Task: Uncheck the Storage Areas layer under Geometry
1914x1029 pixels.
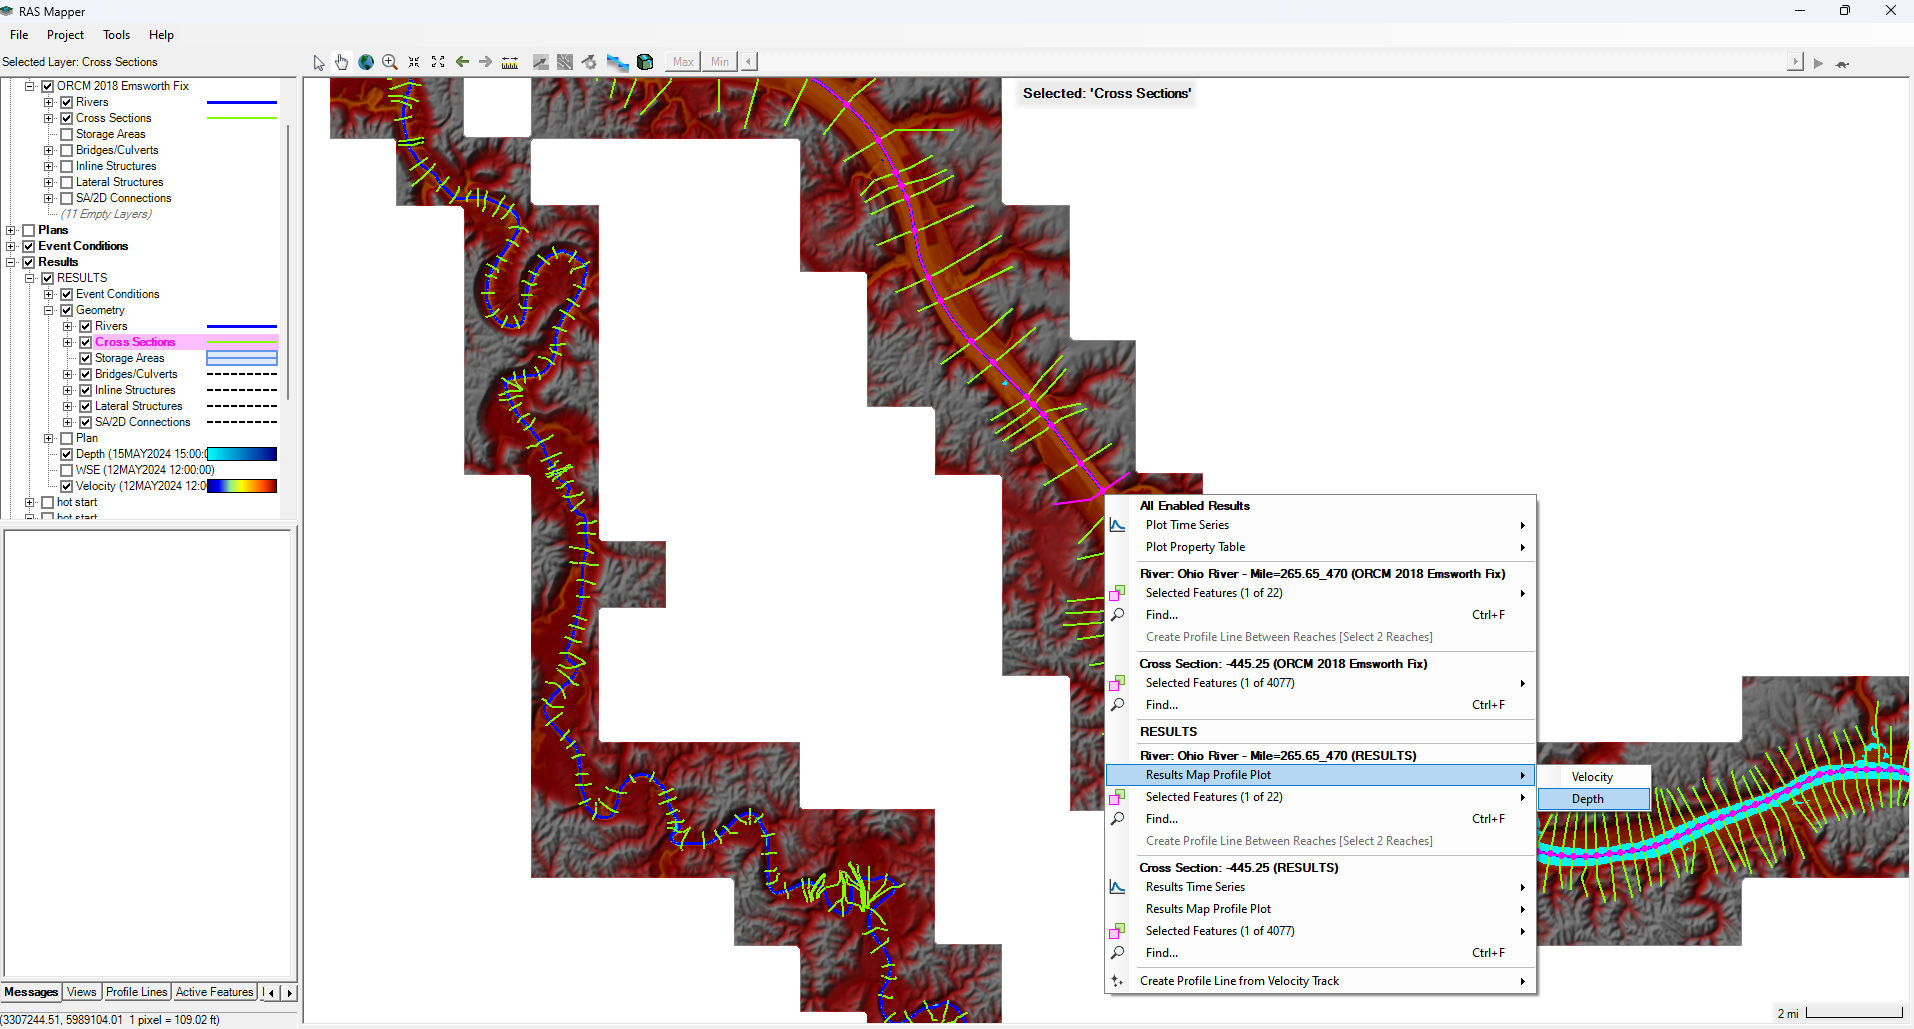Action: pos(86,358)
